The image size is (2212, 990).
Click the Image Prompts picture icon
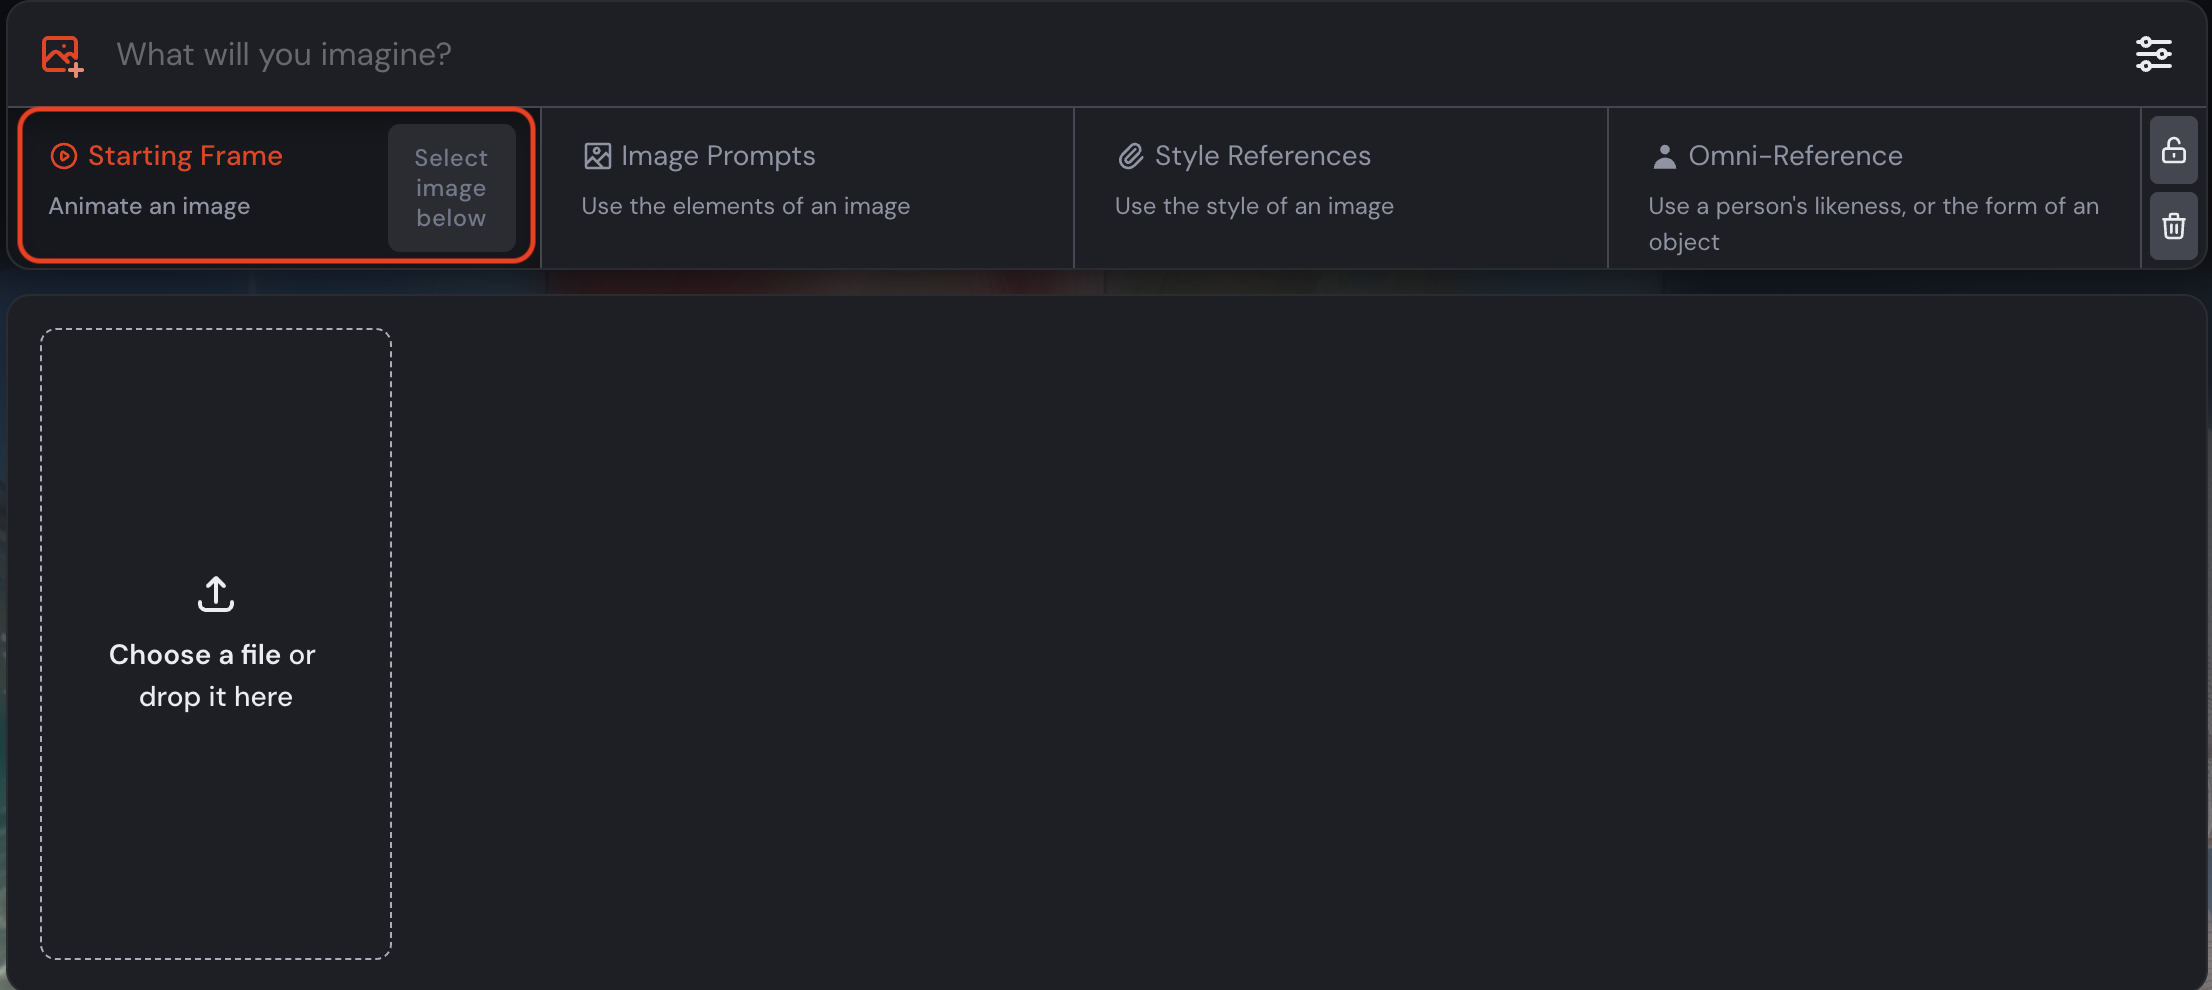[x=597, y=156]
